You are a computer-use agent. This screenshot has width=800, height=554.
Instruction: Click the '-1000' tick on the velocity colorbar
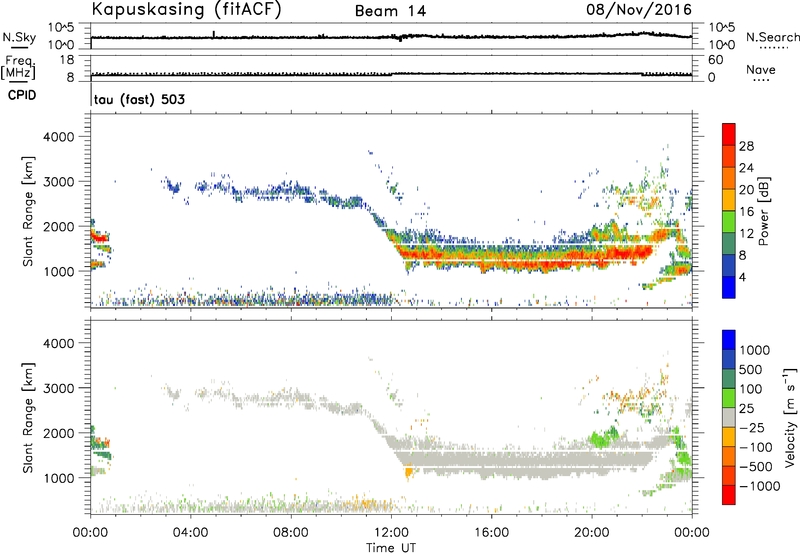(x=760, y=486)
